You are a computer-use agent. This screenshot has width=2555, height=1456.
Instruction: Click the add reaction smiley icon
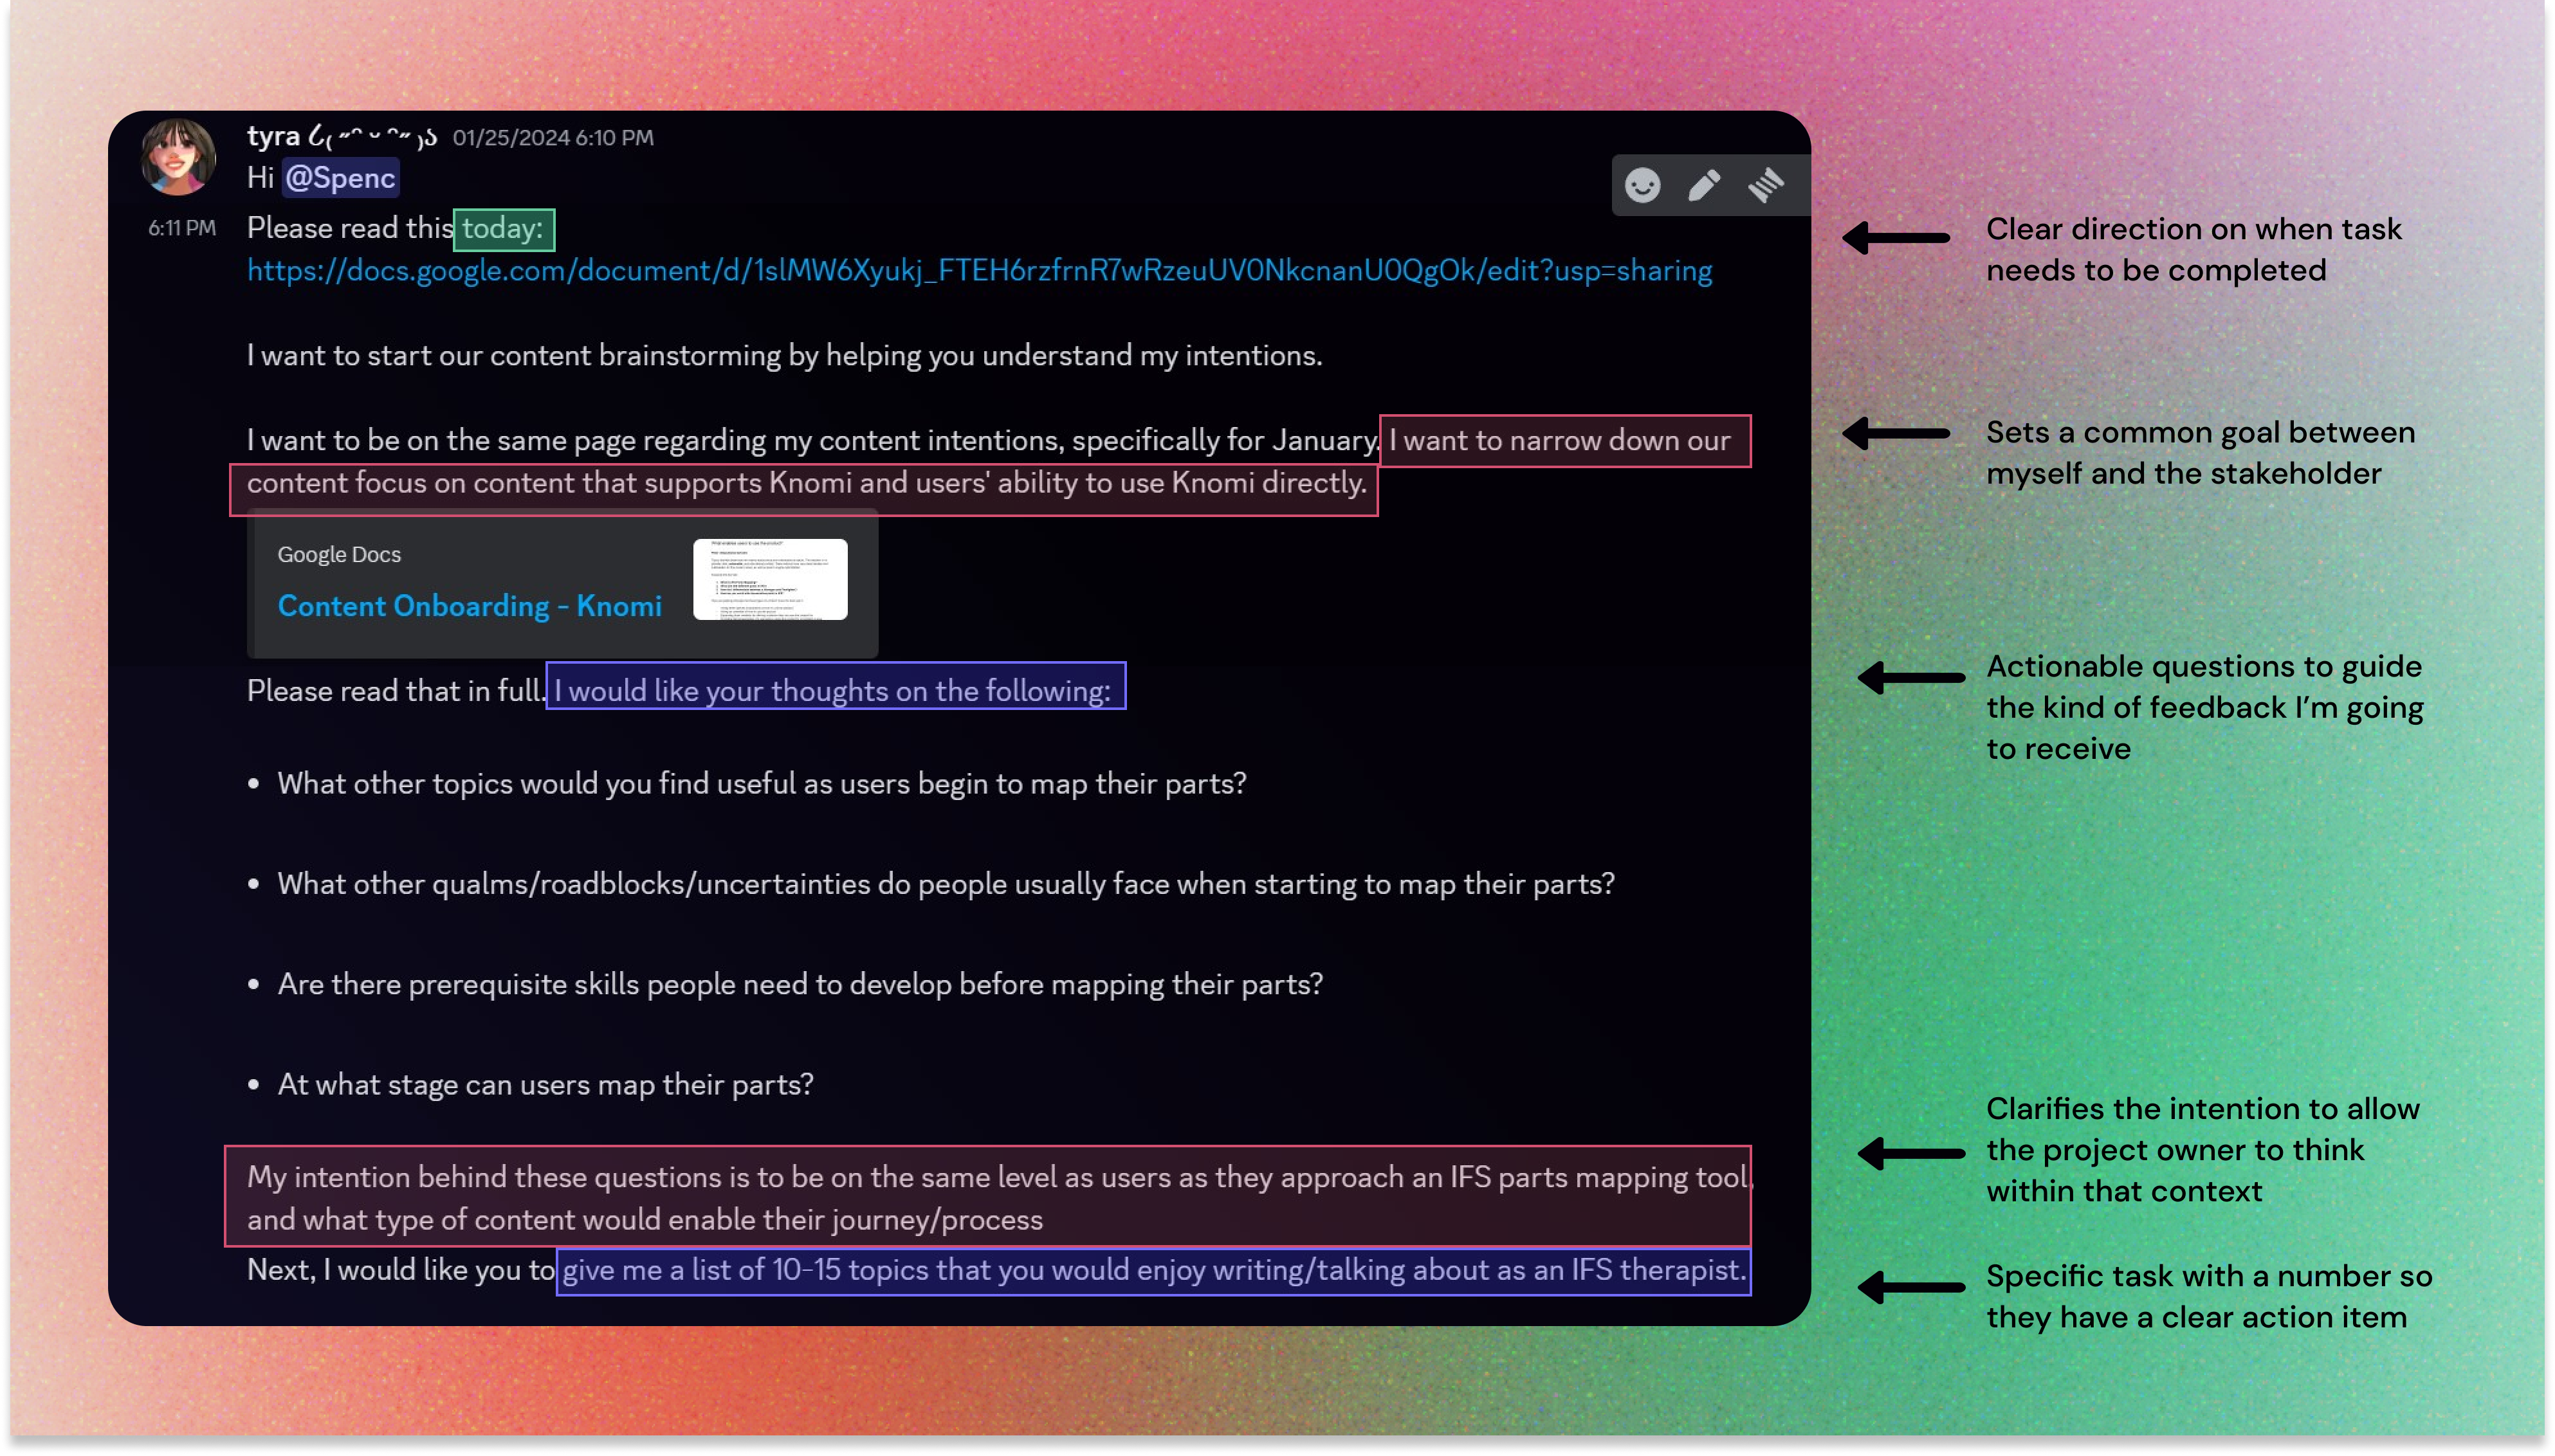(1642, 186)
